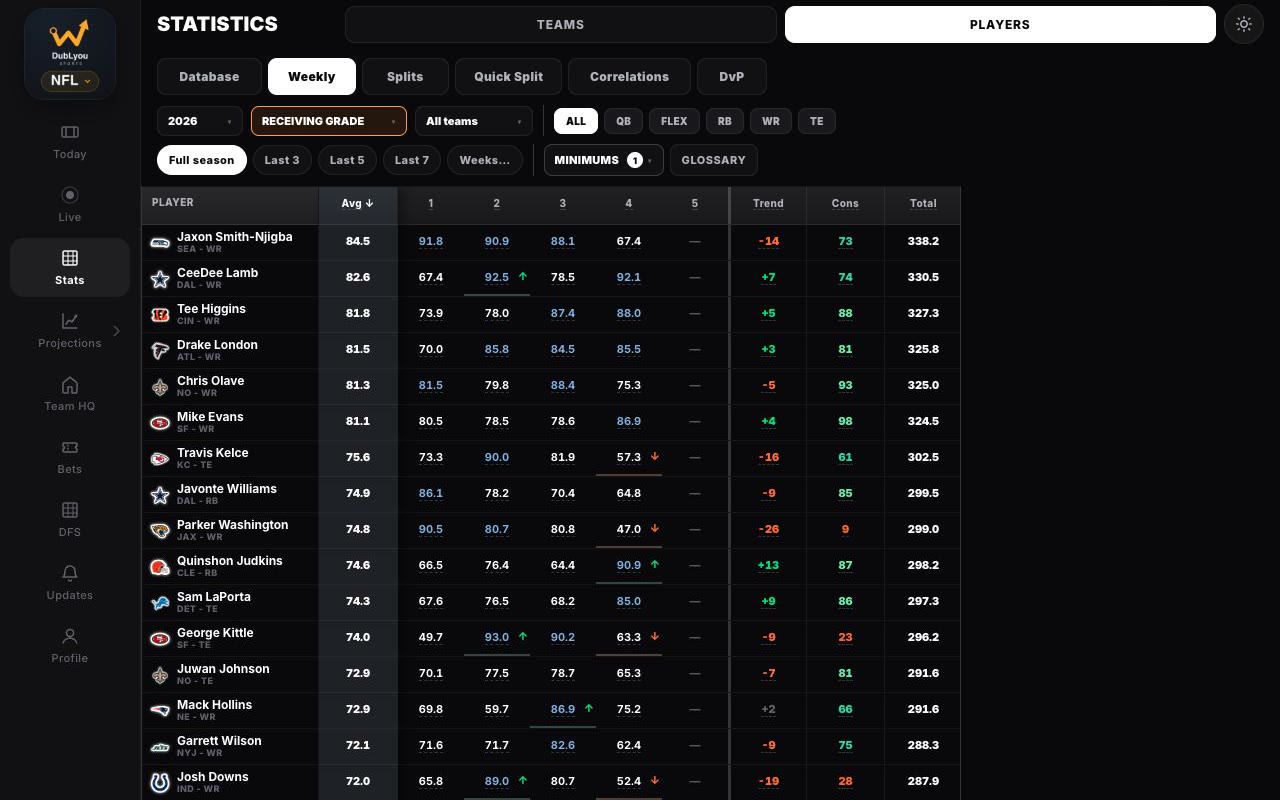Click Lions logo beside Sam LaPorta
The image size is (1280, 800).
159,602
